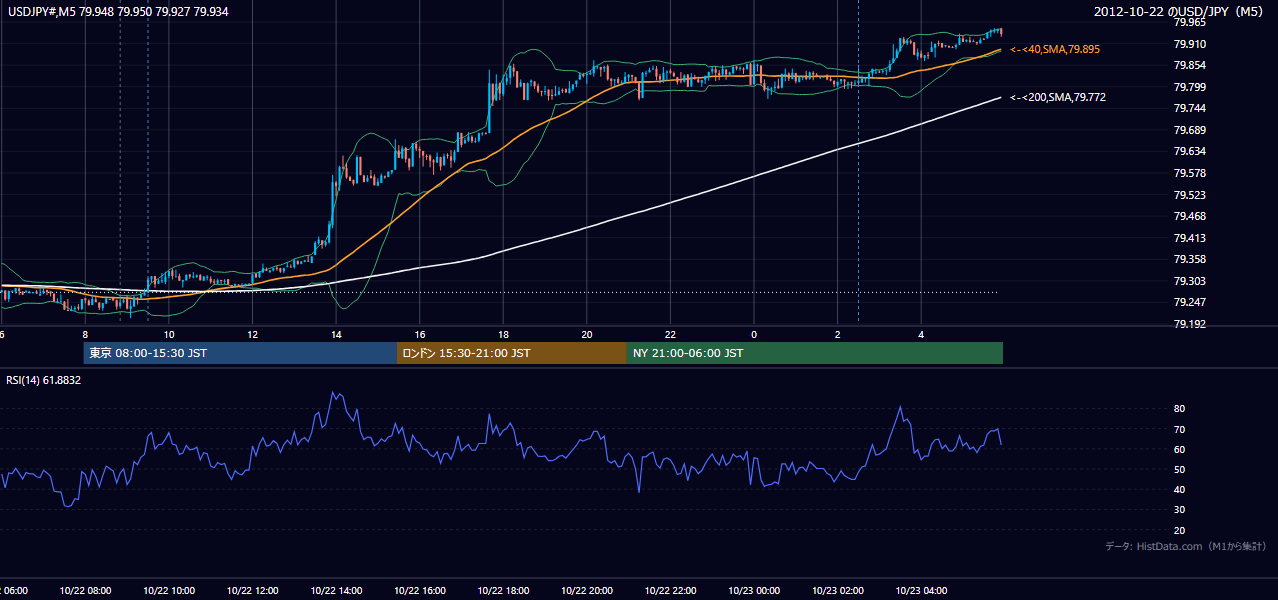Click the 10/22 16:00 time axis label

[x=420, y=591]
